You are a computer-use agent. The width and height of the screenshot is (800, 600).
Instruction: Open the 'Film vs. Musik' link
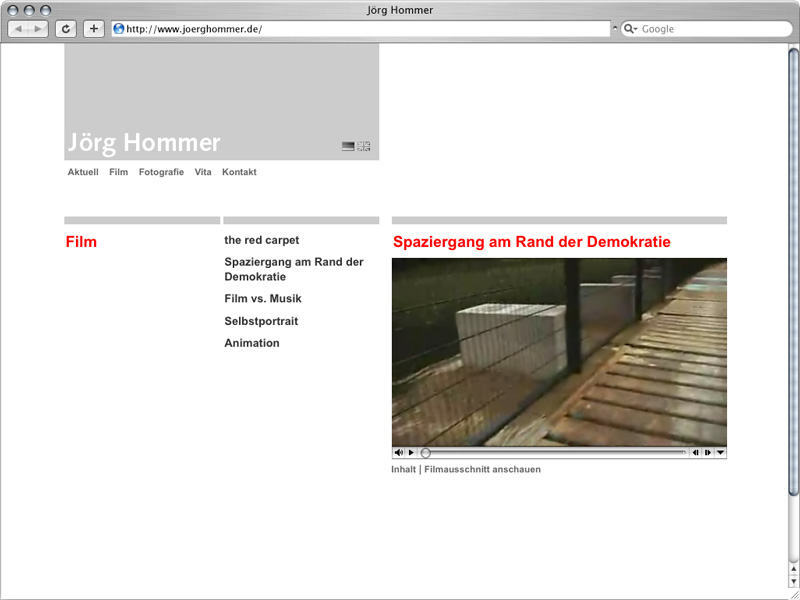(x=263, y=298)
